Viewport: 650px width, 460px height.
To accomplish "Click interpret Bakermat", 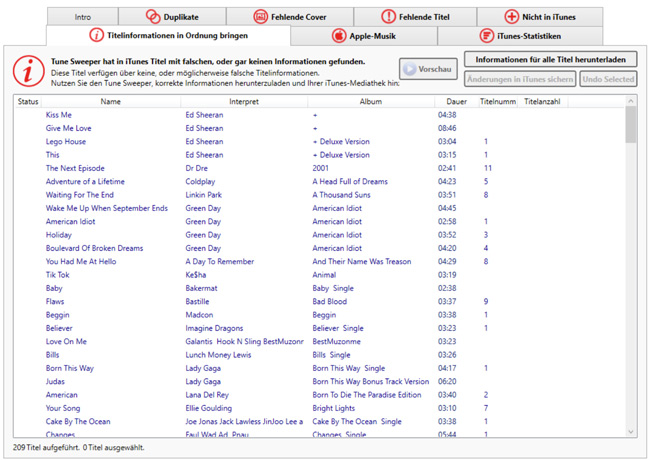I will coord(201,288).
